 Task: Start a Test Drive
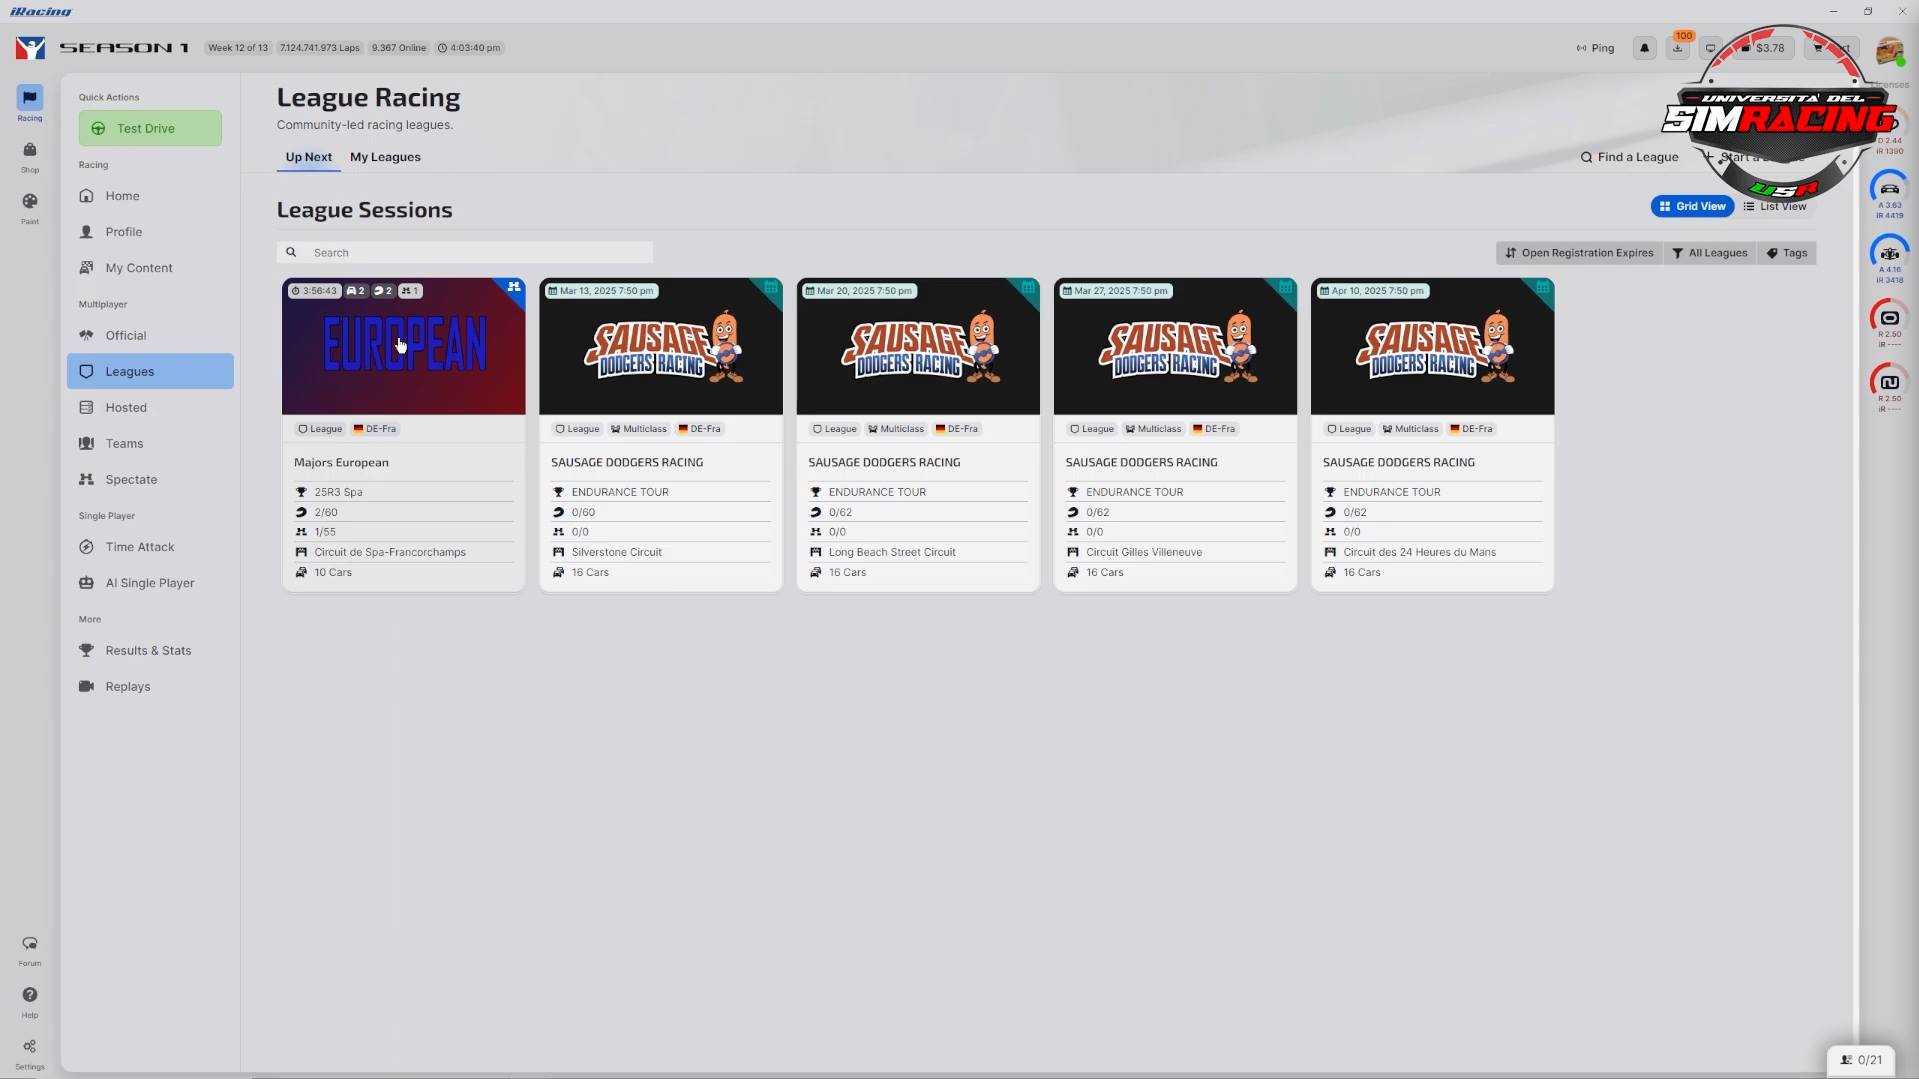tap(150, 128)
